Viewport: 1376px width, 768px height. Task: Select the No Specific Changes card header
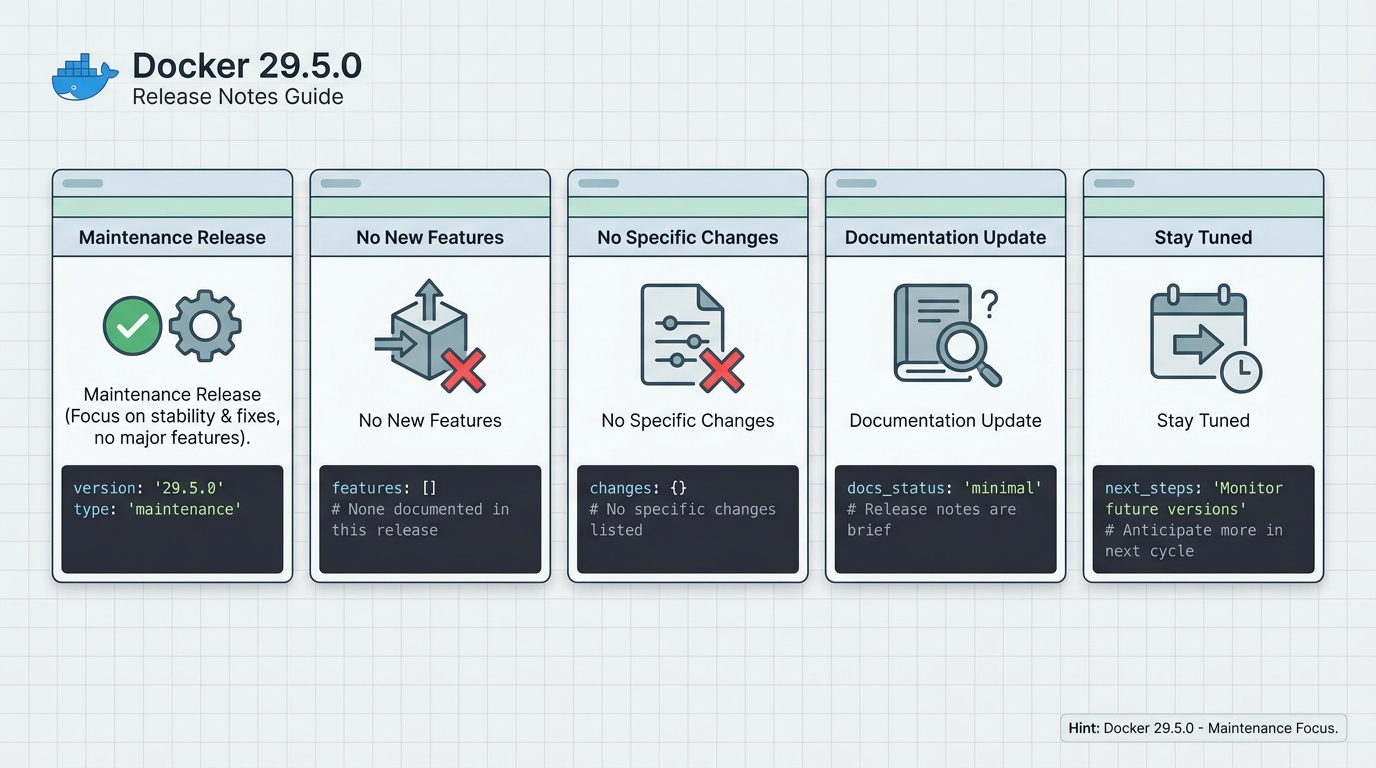click(x=688, y=237)
